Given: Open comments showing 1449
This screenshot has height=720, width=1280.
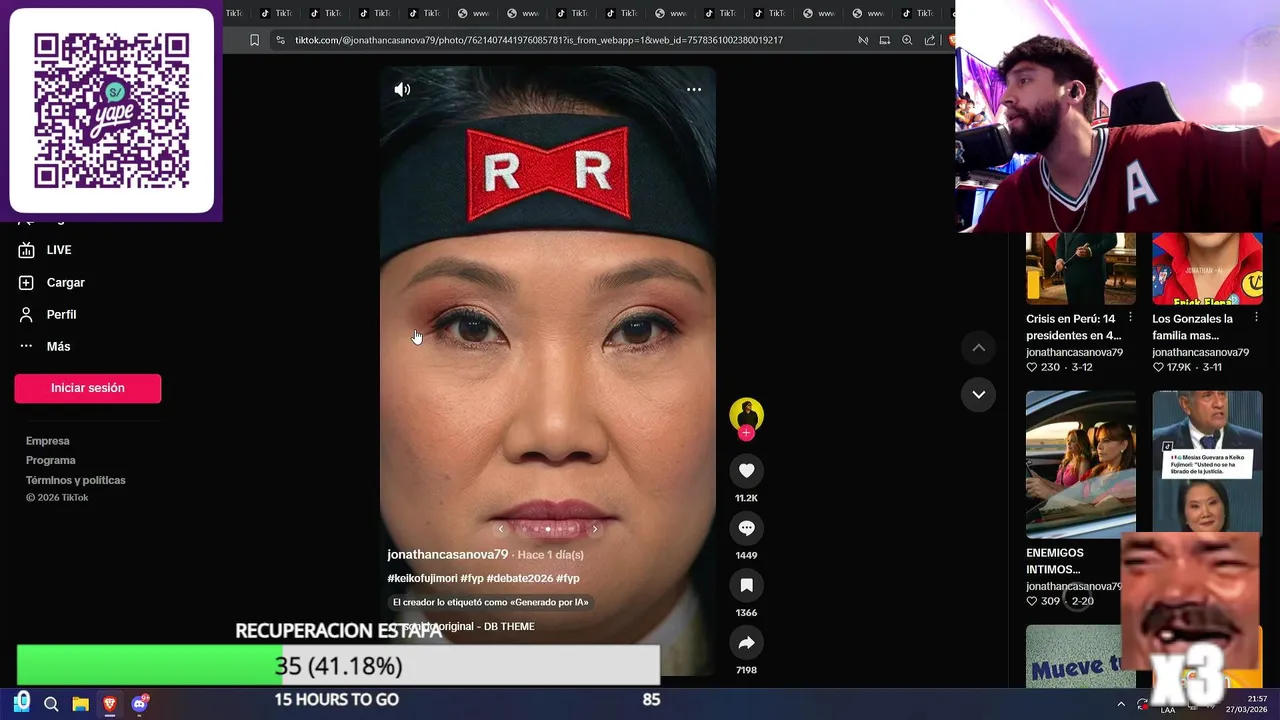Looking at the screenshot, I should pos(746,528).
